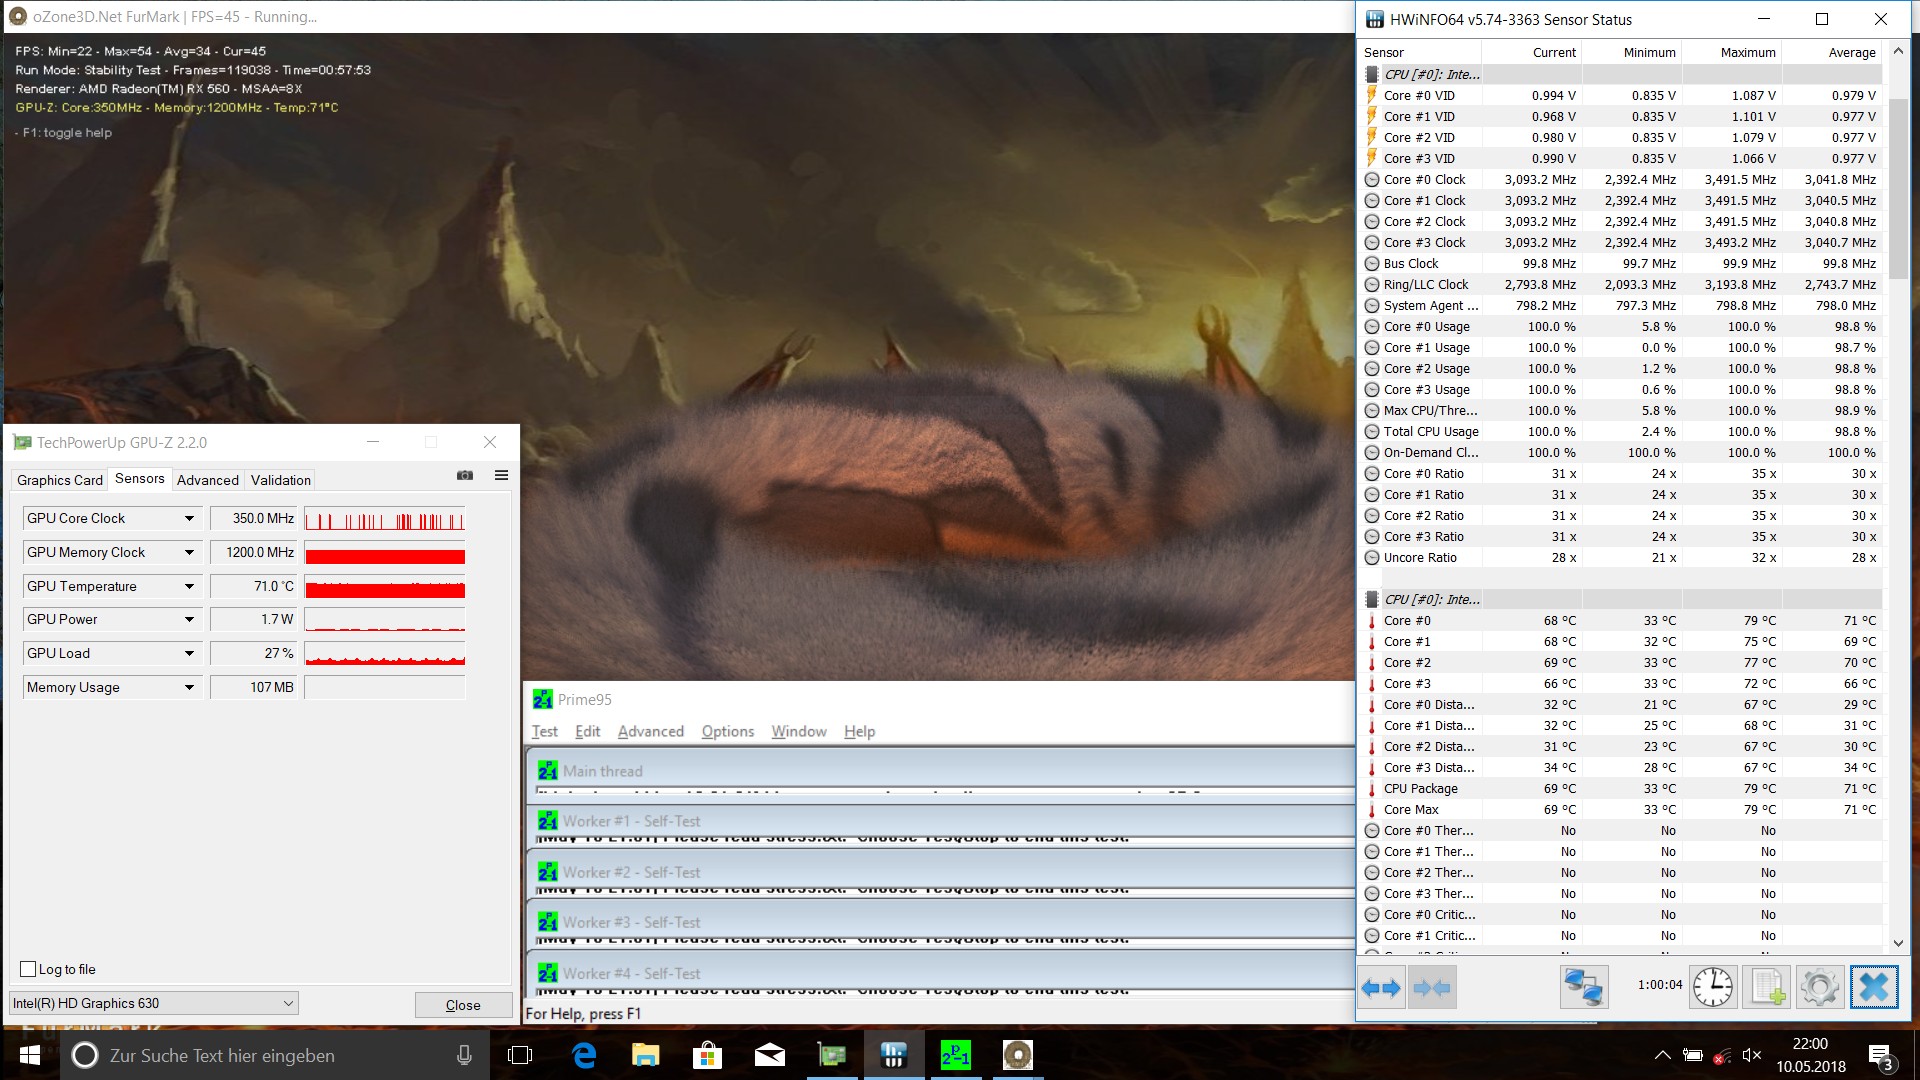Click GPU Load graph in GPU-Z
The height and width of the screenshot is (1080, 1920).
(385, 653)
